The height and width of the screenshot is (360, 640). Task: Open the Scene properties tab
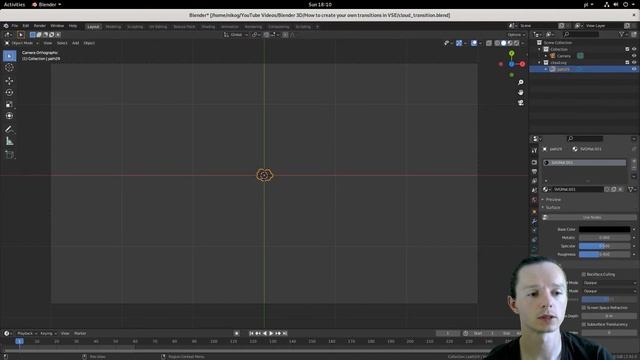[534, 190]
